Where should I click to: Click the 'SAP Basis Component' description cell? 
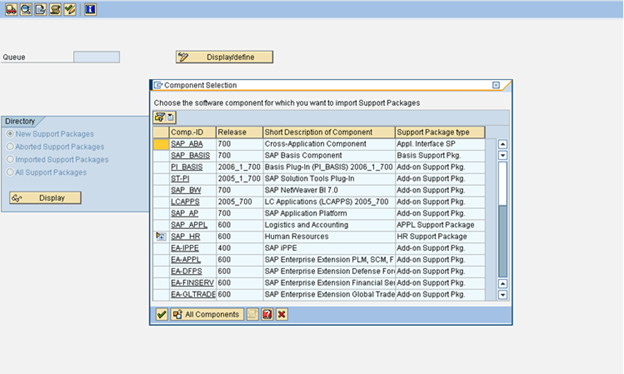click(329, 156)
